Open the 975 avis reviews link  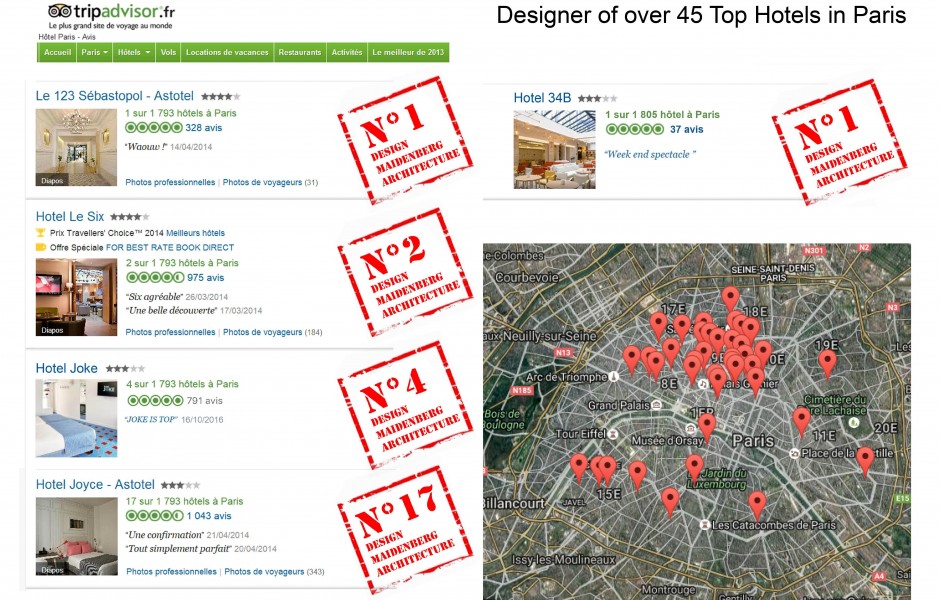click(206, 278)
